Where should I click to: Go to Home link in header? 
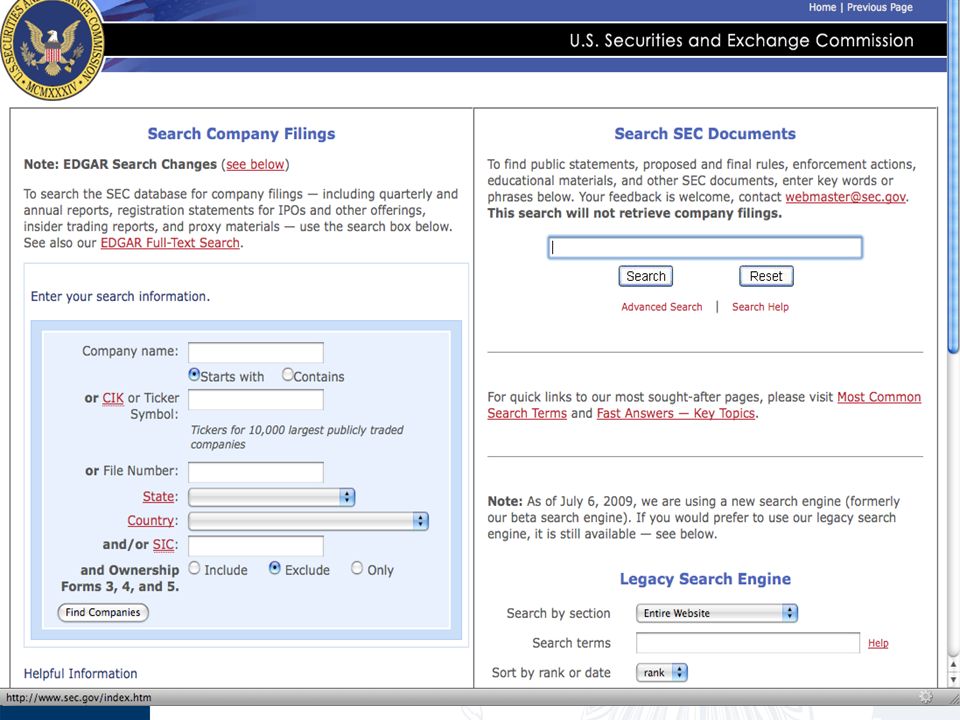[x=822, y=7]
